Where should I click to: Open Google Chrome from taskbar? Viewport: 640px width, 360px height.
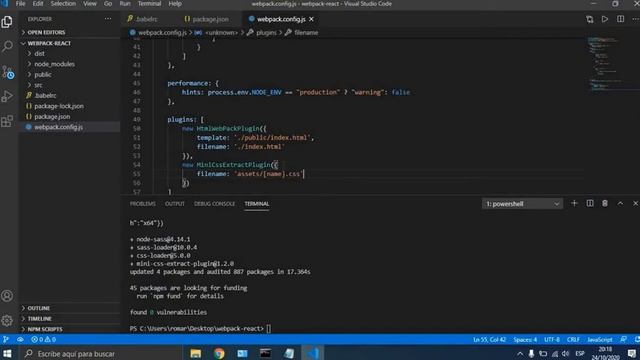[x=219, y=353]
